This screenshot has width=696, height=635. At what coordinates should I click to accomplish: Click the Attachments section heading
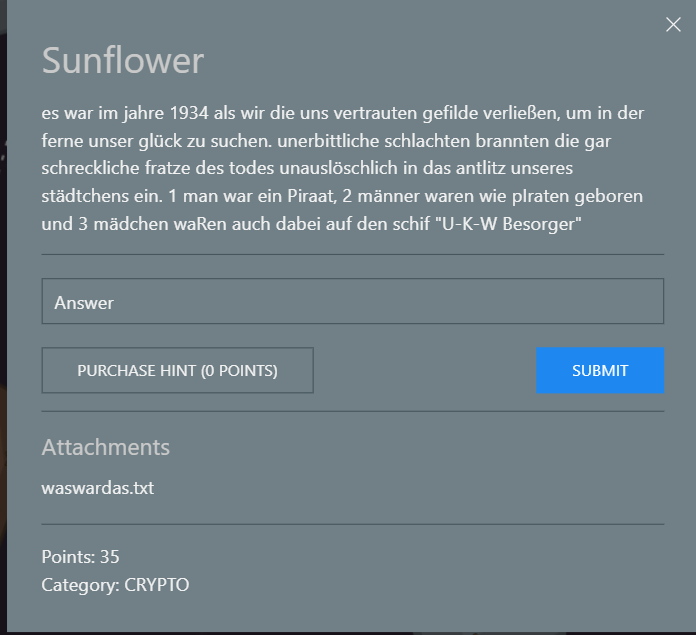click(x=106, y=447)
